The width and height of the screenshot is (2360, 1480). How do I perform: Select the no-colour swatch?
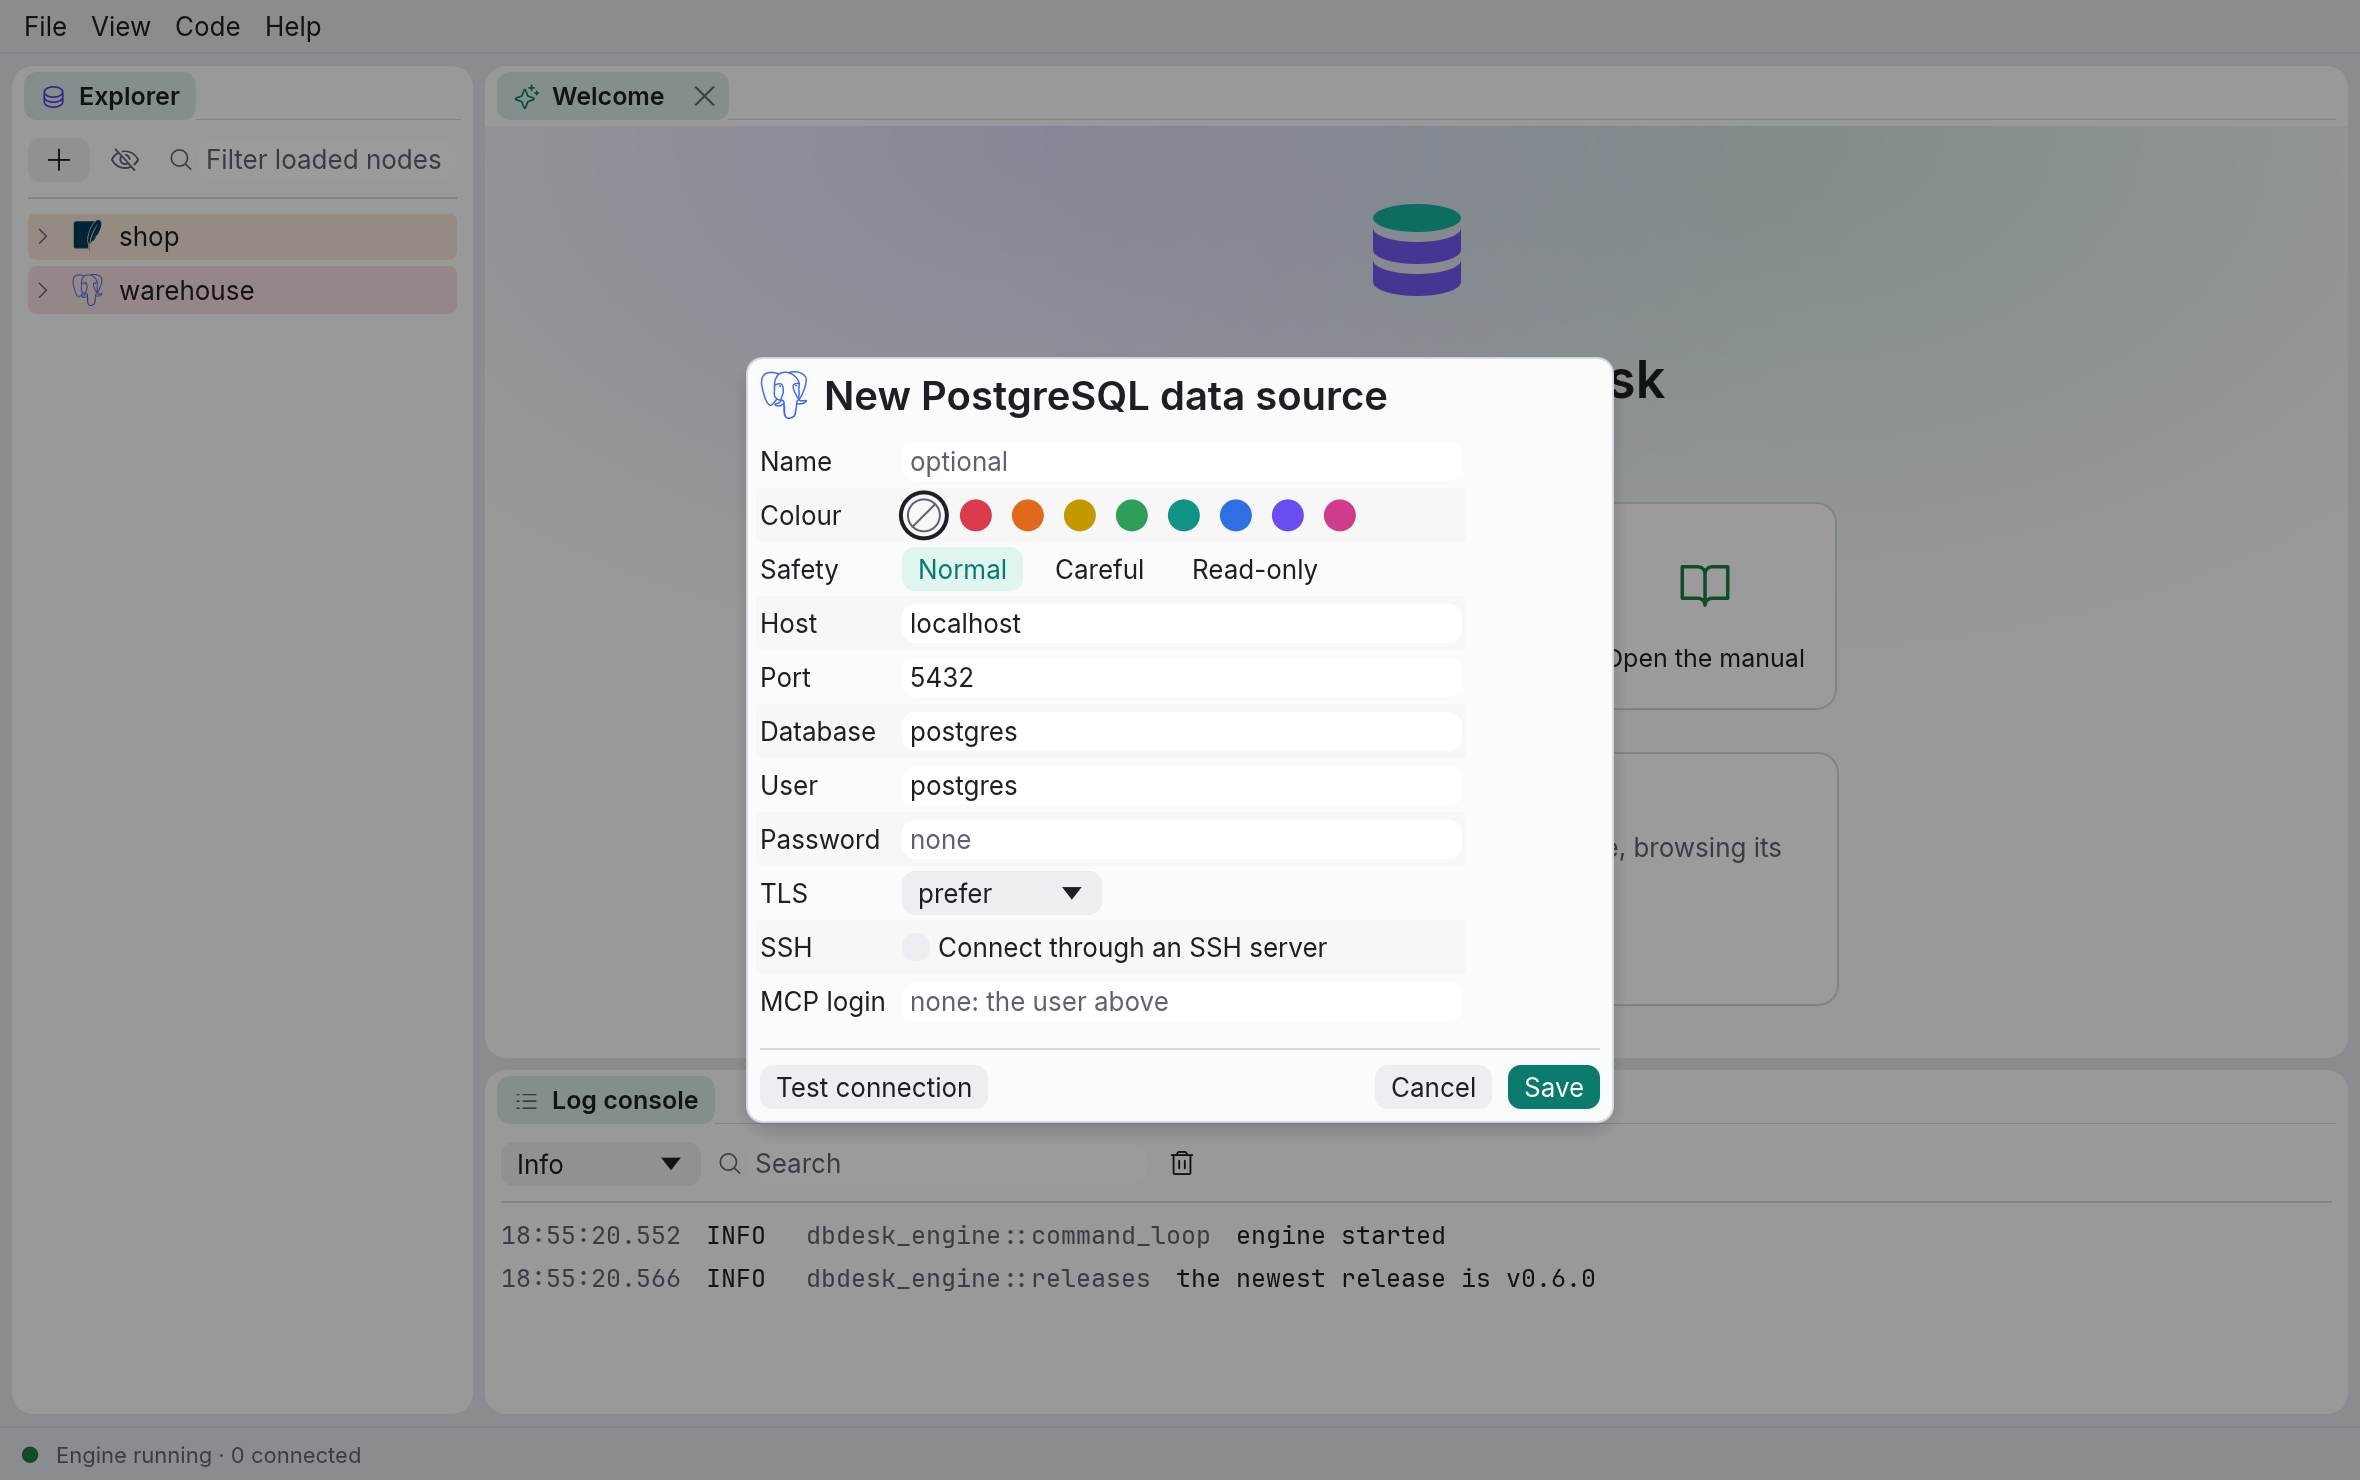tap(924, 516)
